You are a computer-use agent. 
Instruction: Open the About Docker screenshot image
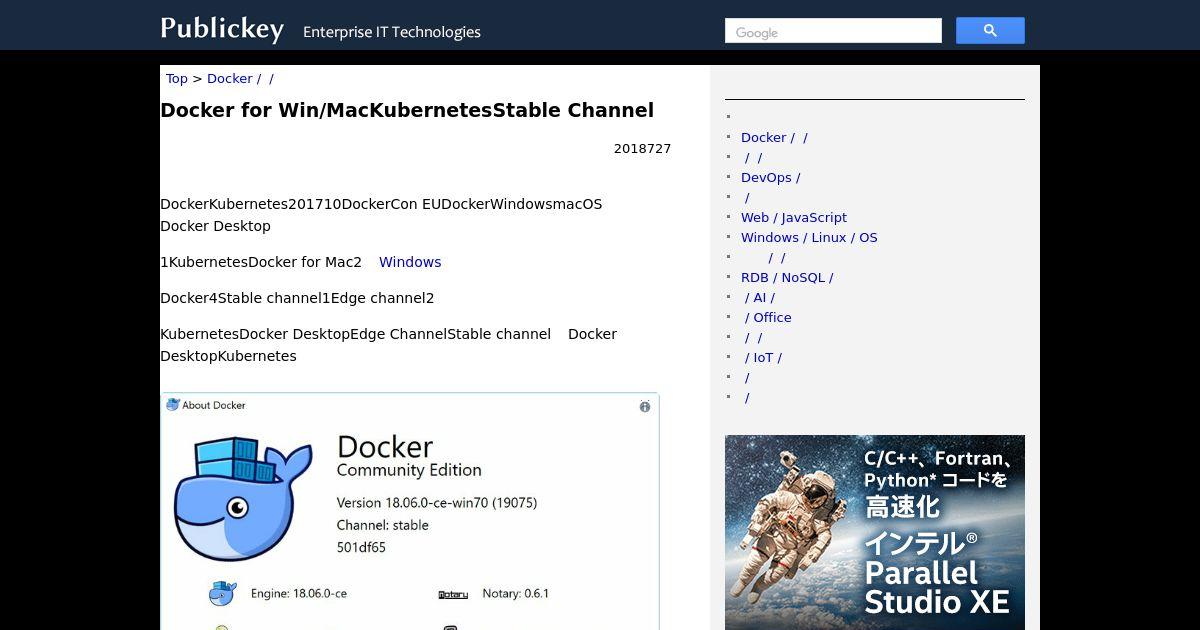click(410, 511)
